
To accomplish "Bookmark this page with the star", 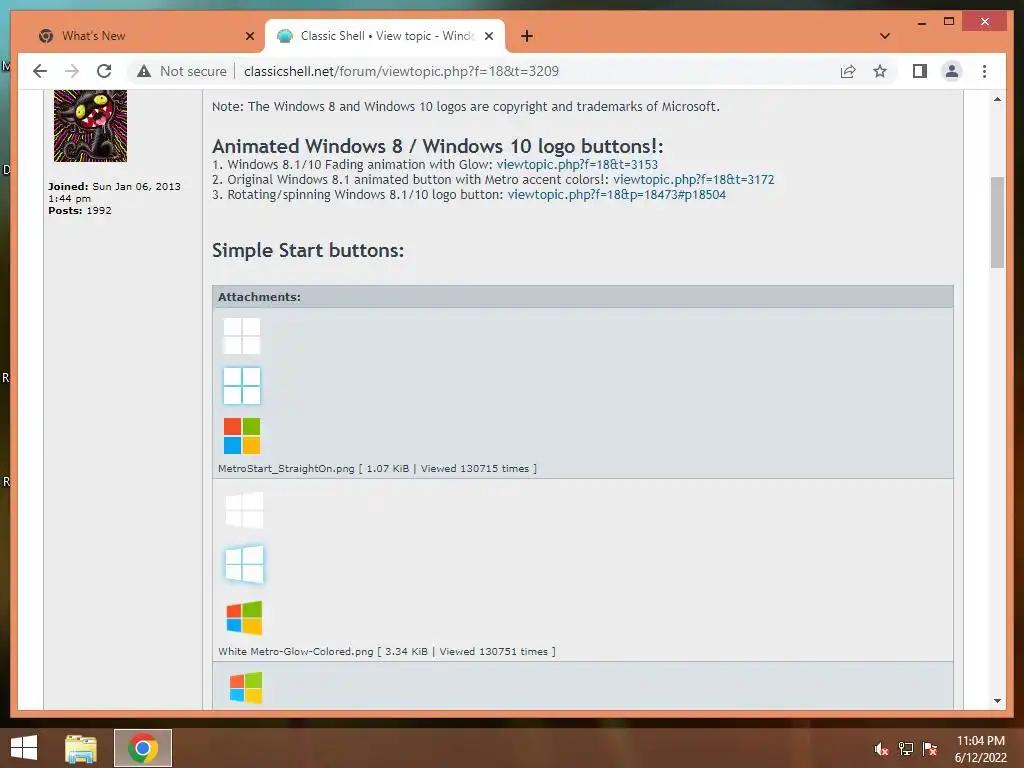I will [x=880, y=71].
